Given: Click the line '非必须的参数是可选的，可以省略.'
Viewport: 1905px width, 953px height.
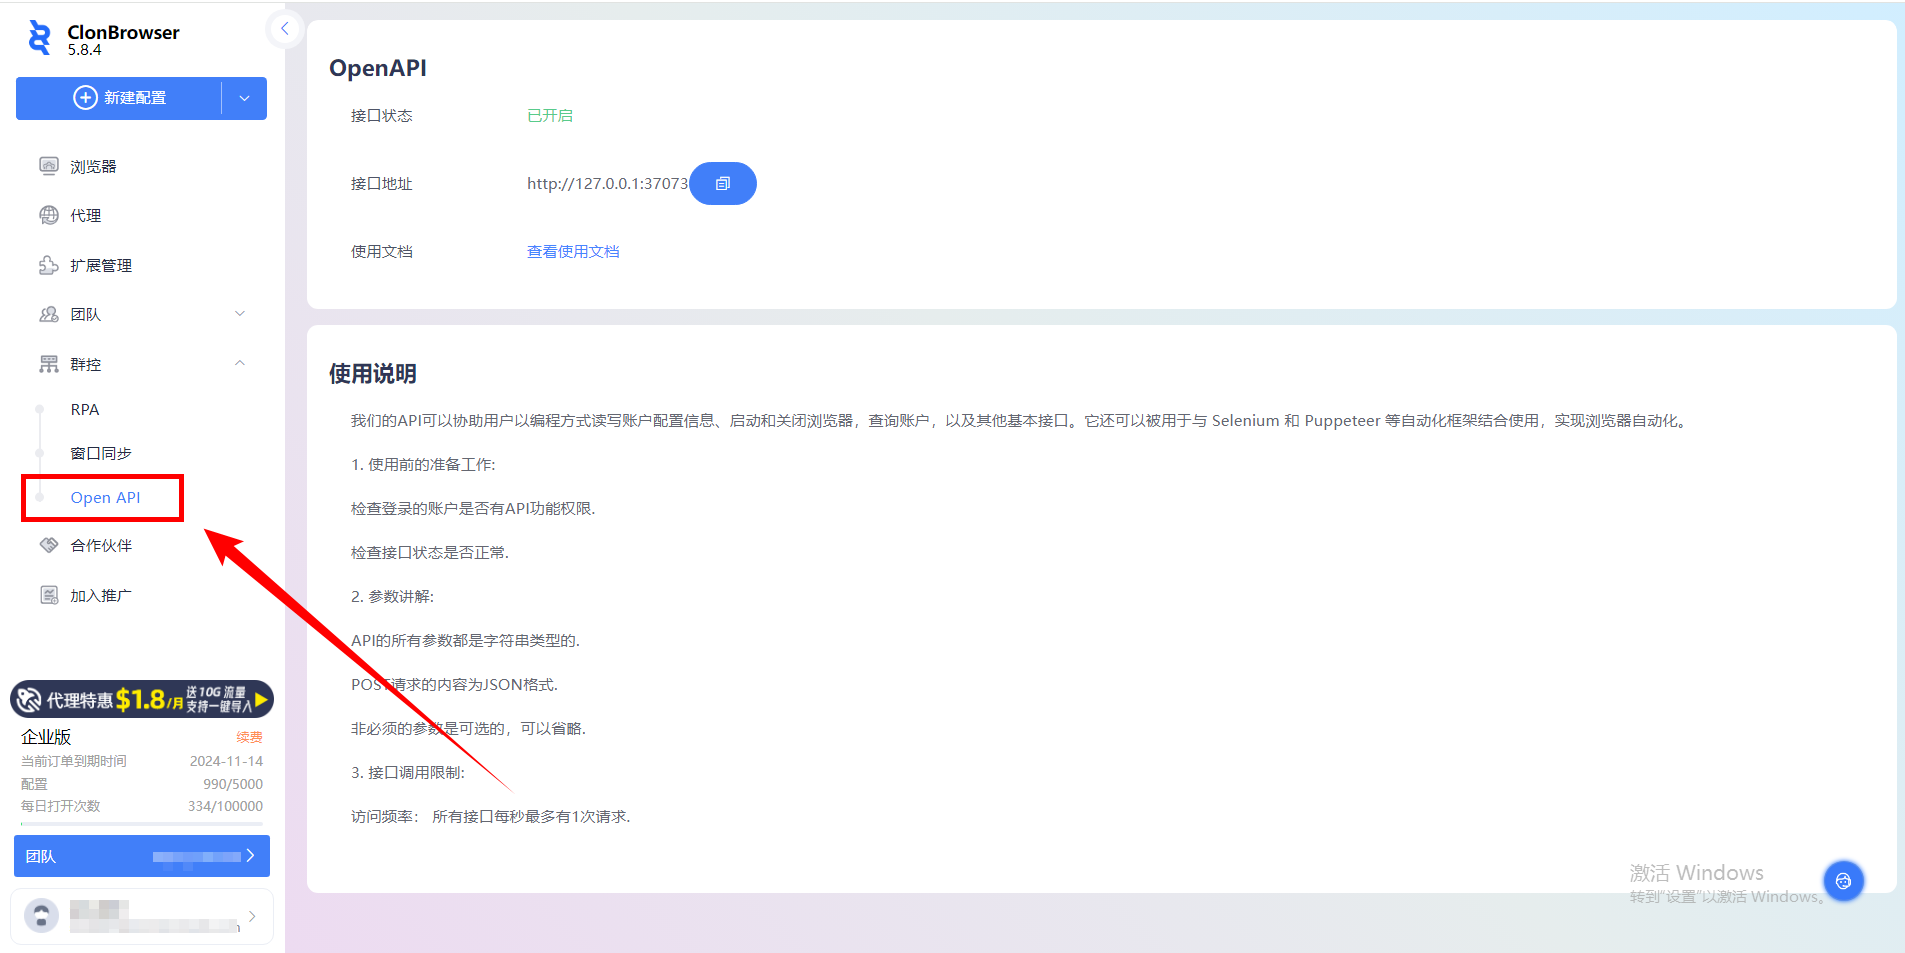Looking at the screenshot, I should pos(468,728).
